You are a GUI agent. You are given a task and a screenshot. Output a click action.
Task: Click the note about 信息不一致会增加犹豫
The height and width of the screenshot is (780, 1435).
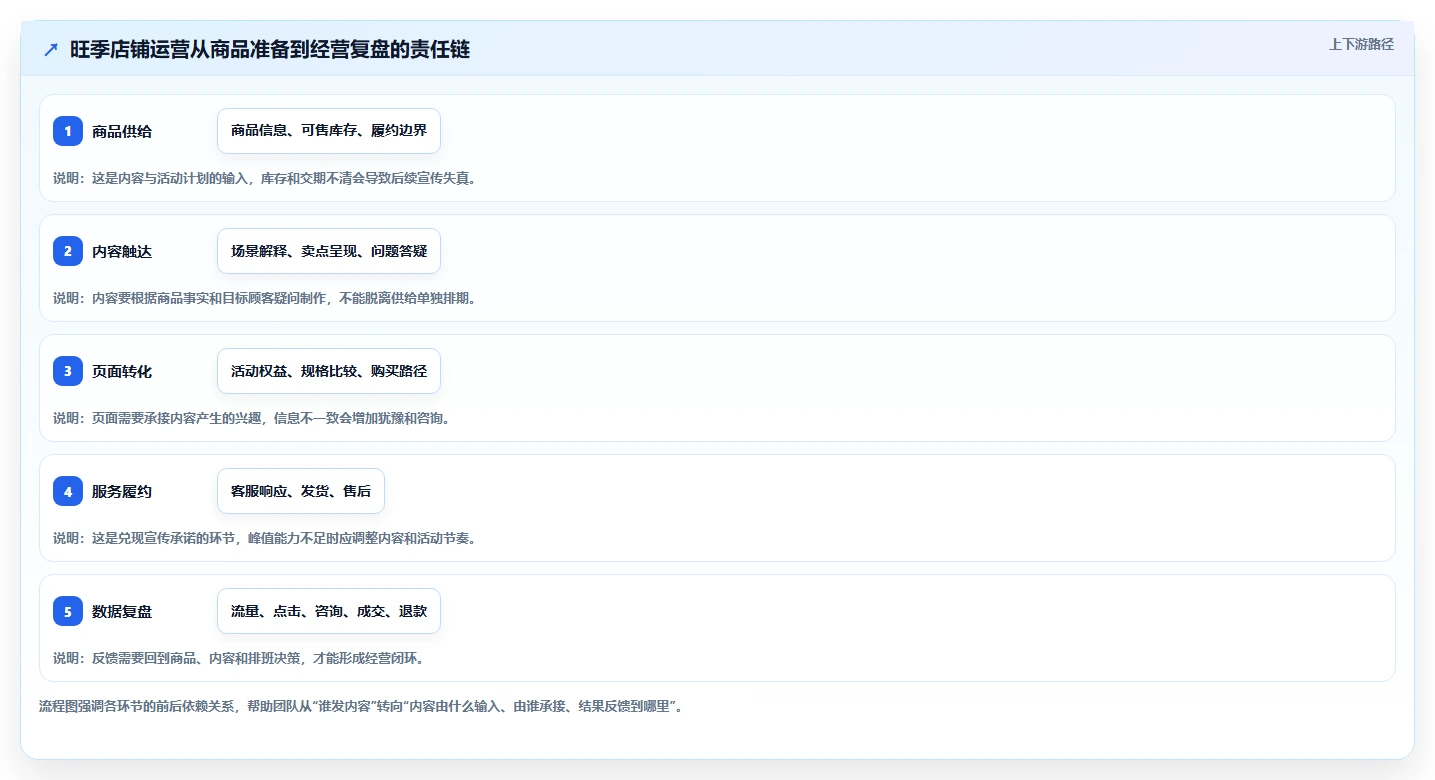click(254, 418)
